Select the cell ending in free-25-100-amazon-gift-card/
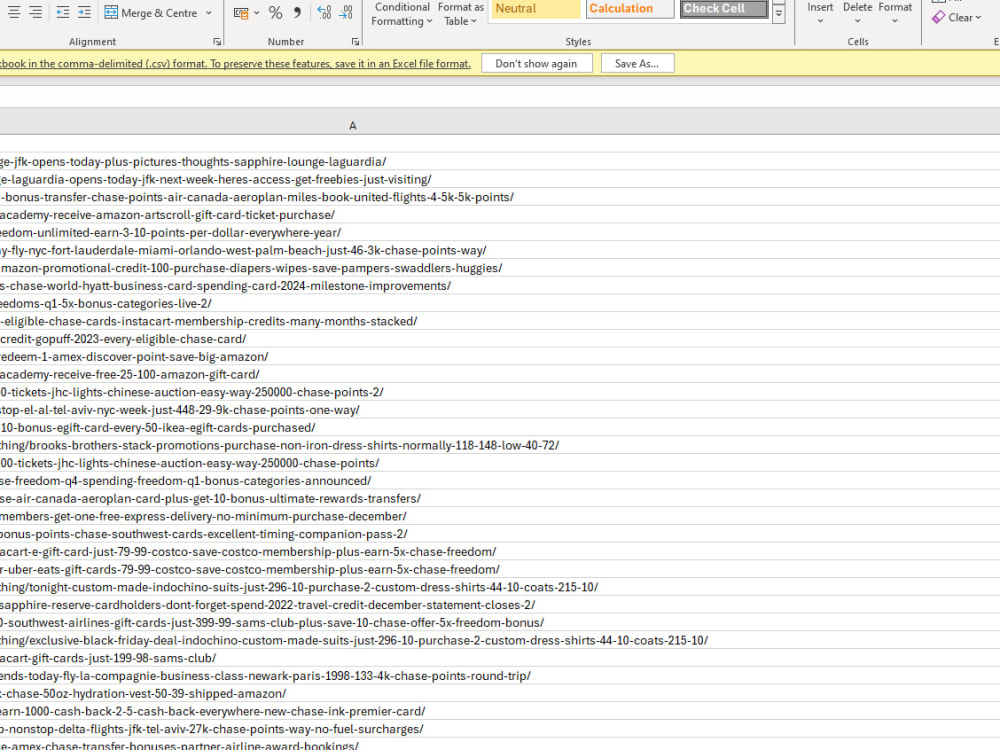1000x750 pixels. (500, 374)
